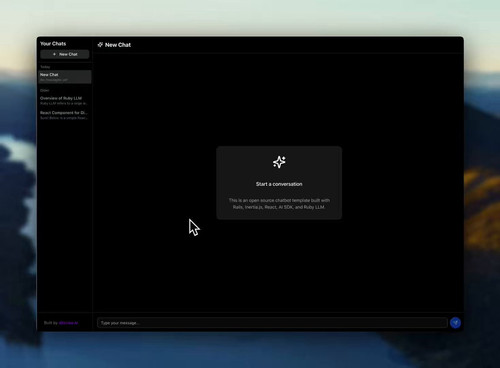Click the Start a conversation heading

pyautogui.click(x=279, y=184)
